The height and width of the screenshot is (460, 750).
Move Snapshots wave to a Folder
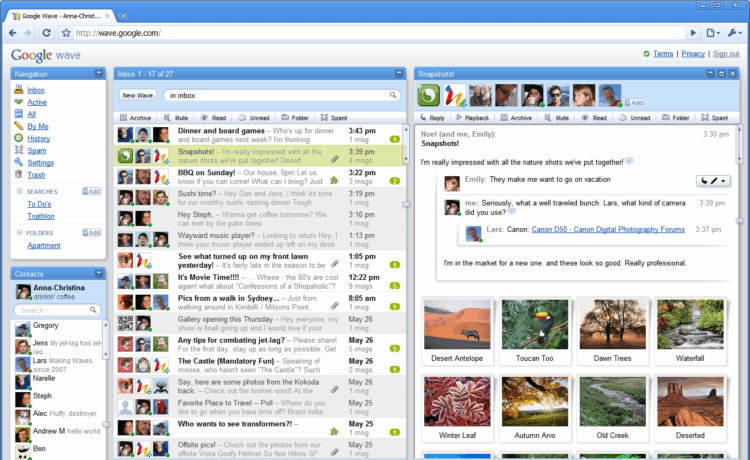[x=675, y=118]
